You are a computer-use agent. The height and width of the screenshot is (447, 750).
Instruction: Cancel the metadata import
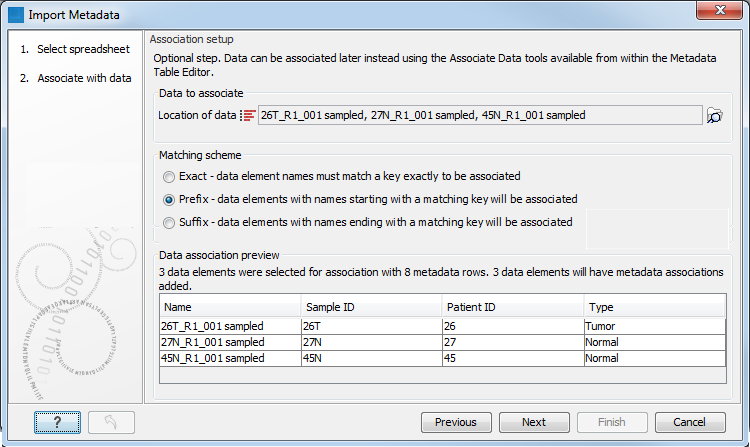(690, 423)
